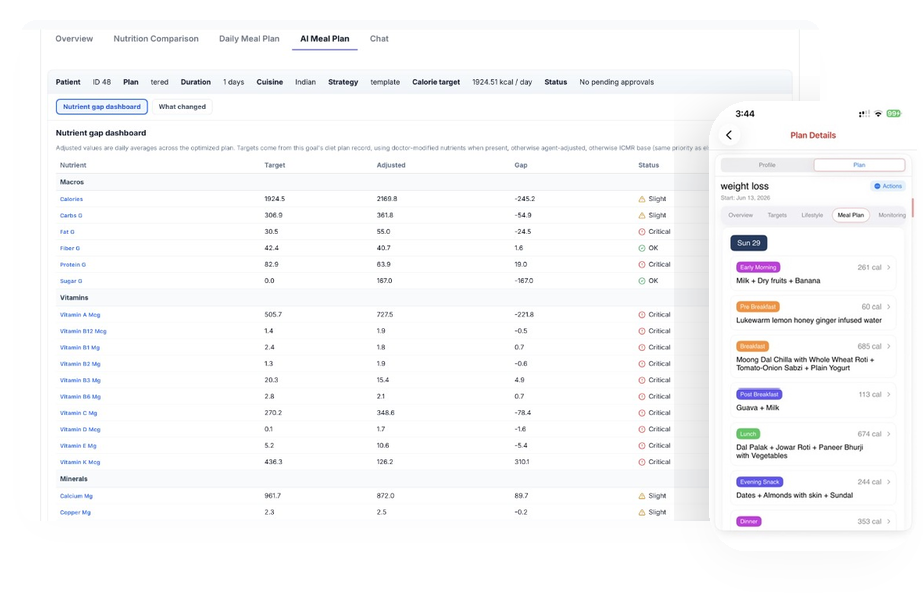Open the Vitamin B6 Mg link
923x596 pixels.
coord(80,397)
